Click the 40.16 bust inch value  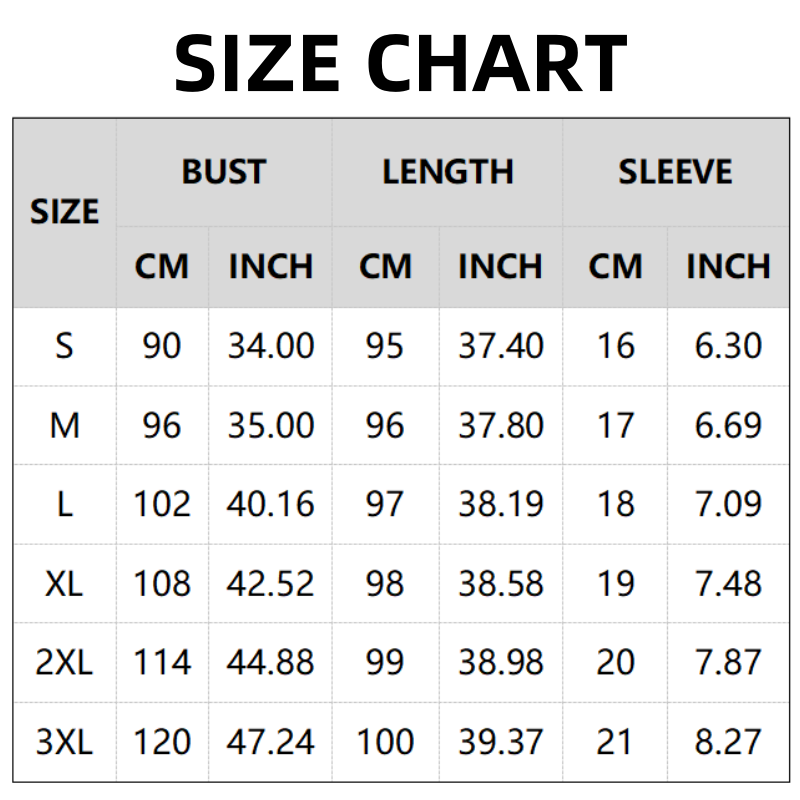[x=270, y=504]
